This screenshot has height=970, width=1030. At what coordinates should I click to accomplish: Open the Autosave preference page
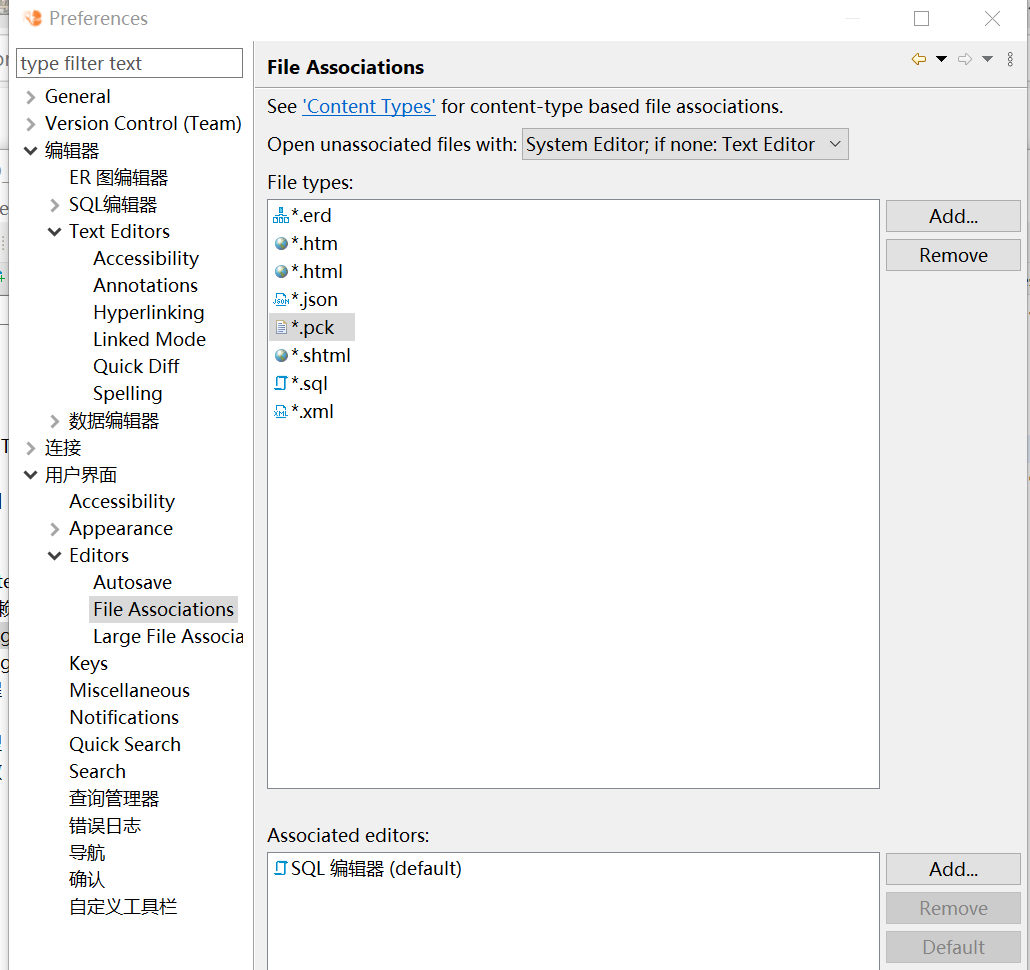[x=132, y=583]
